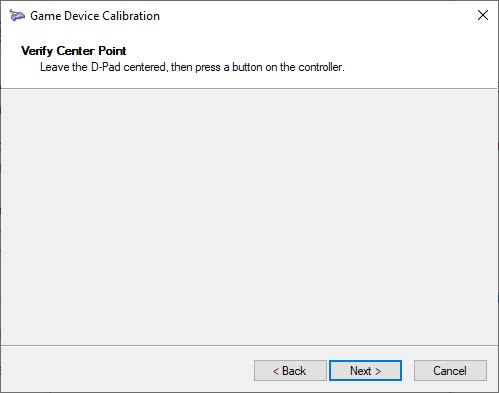
Task: Click the blue-outlined default Next button
Action: point(365,370)
